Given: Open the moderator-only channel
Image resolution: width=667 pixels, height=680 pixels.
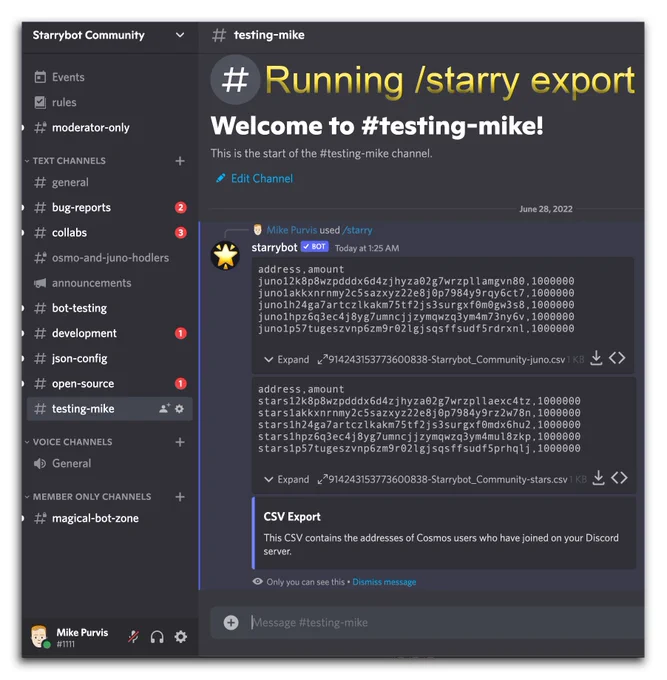Looking at the screenshot, I should [82, 128].
